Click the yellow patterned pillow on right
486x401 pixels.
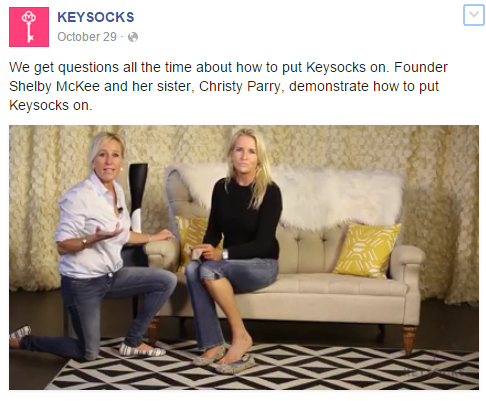coord(367,250)
